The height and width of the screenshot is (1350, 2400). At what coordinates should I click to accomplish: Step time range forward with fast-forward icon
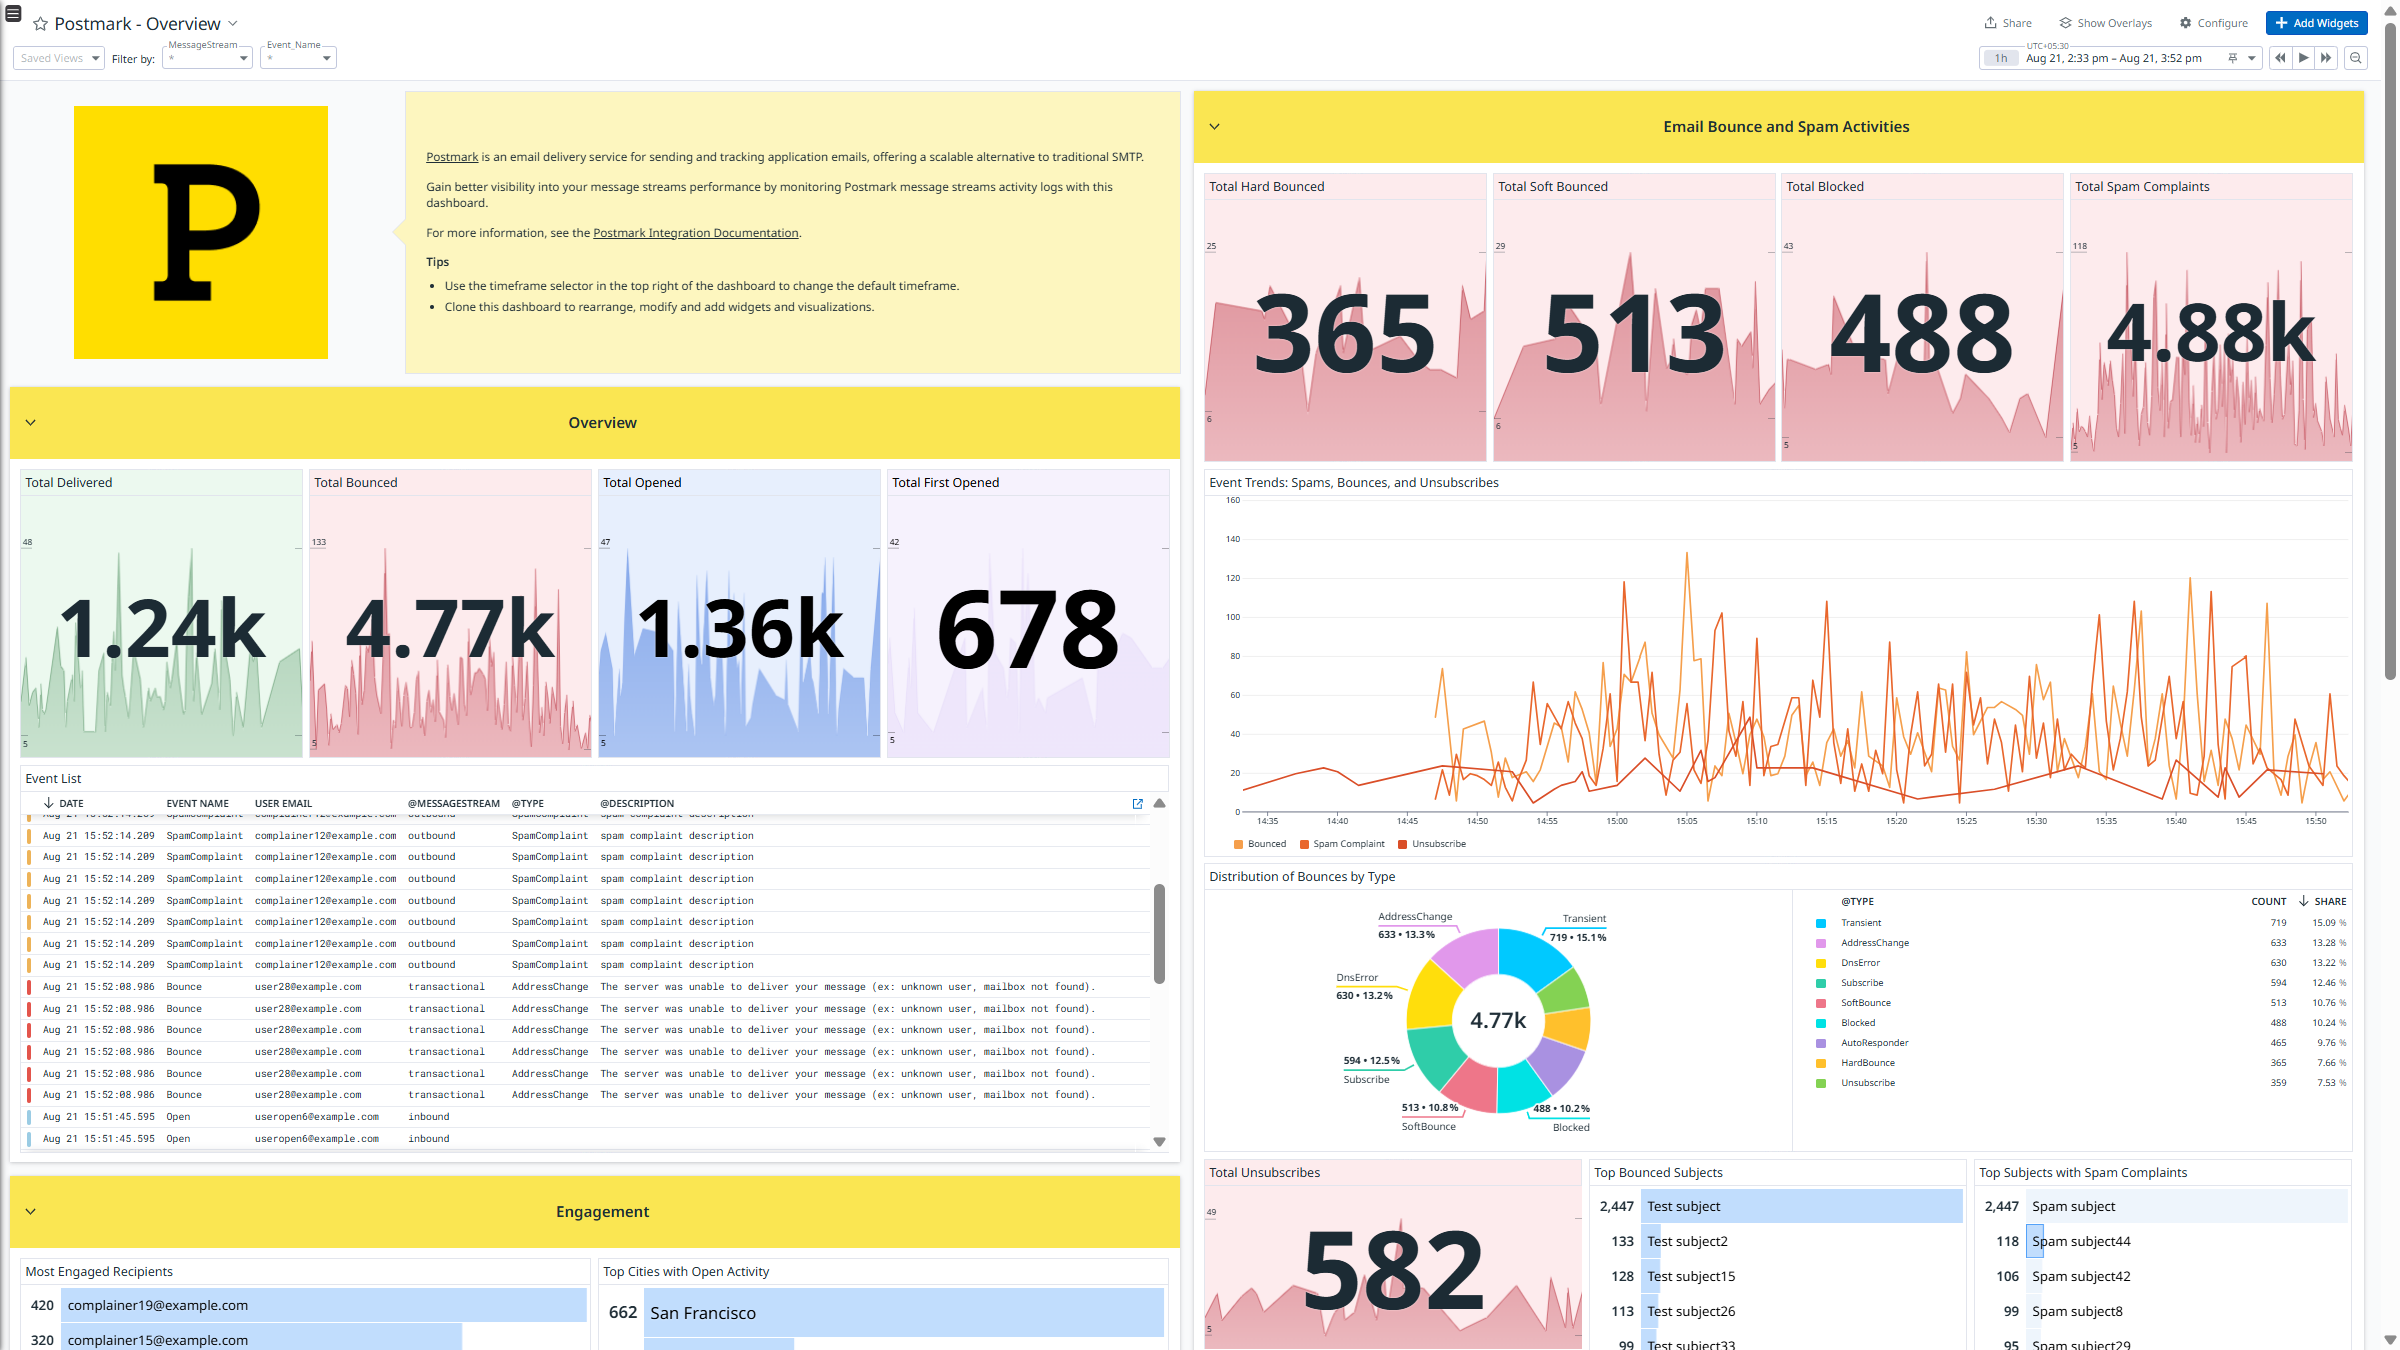click(x=2326, y=58)
